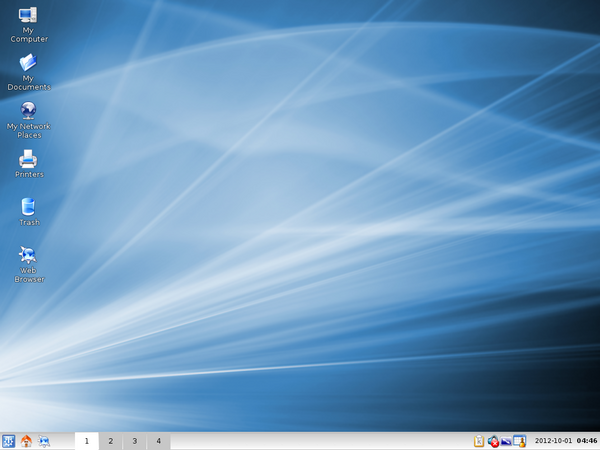The image size is (600, 450).
Task: Open the calendar reminder tray icon
Action: point(519,441)
